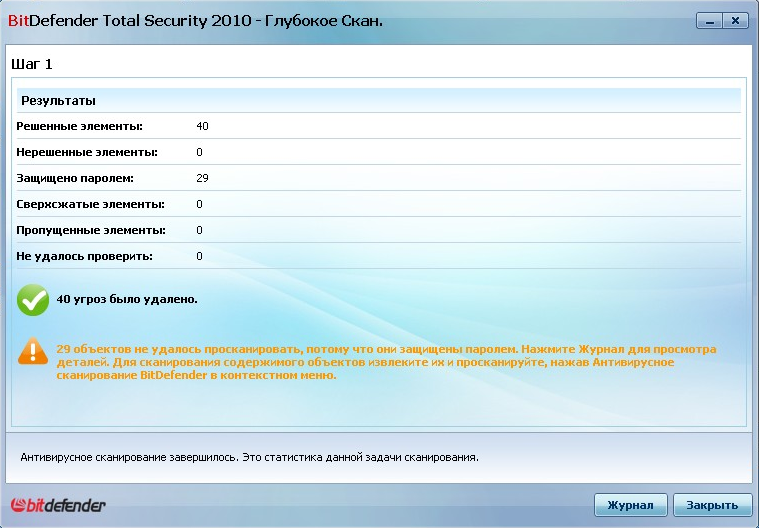Select the Нерешенные элементы label

(x=87, y=152)
